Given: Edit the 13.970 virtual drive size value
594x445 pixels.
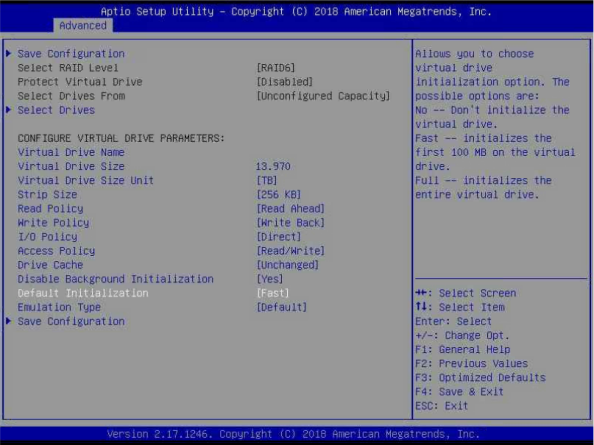Looking at the screenshot, I should [x=273, y=166].
